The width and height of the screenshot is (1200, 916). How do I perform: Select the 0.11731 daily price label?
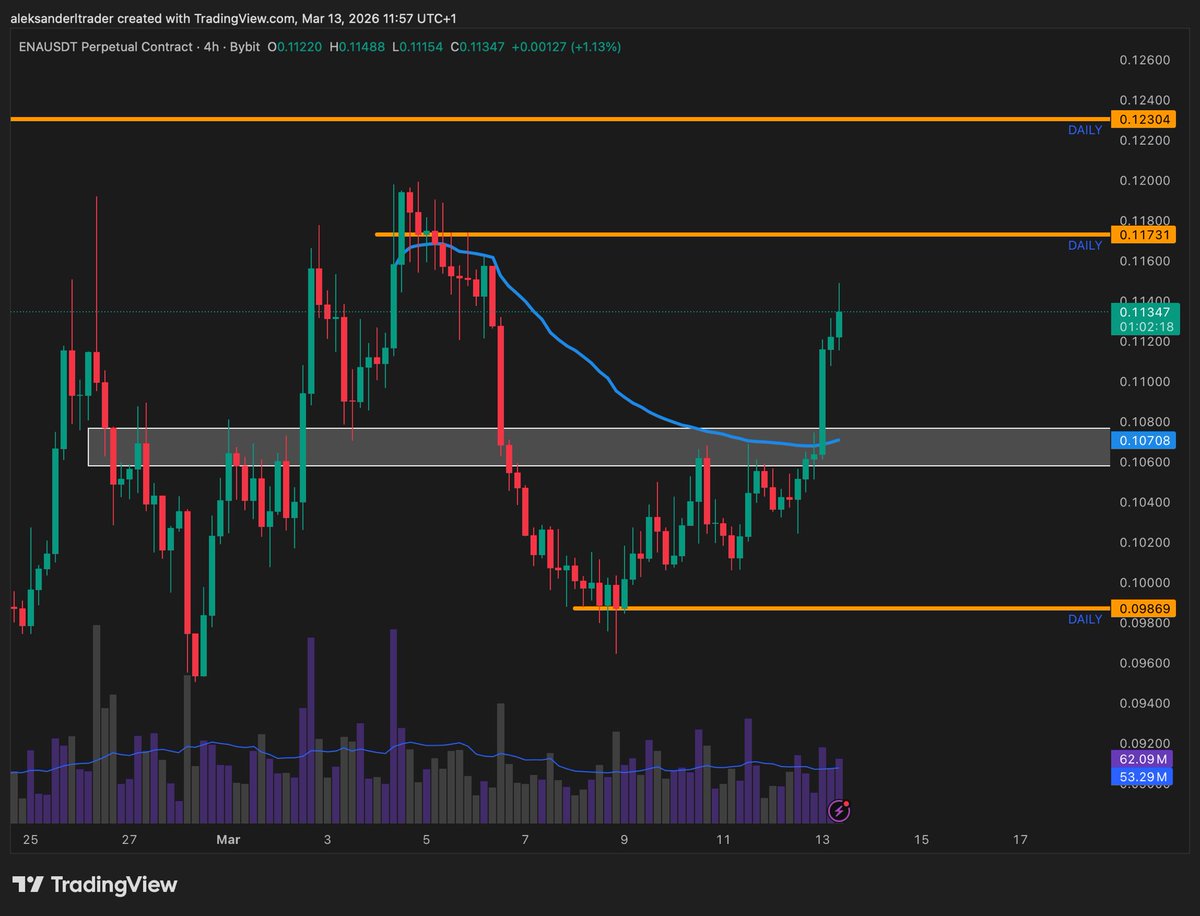1145,234
